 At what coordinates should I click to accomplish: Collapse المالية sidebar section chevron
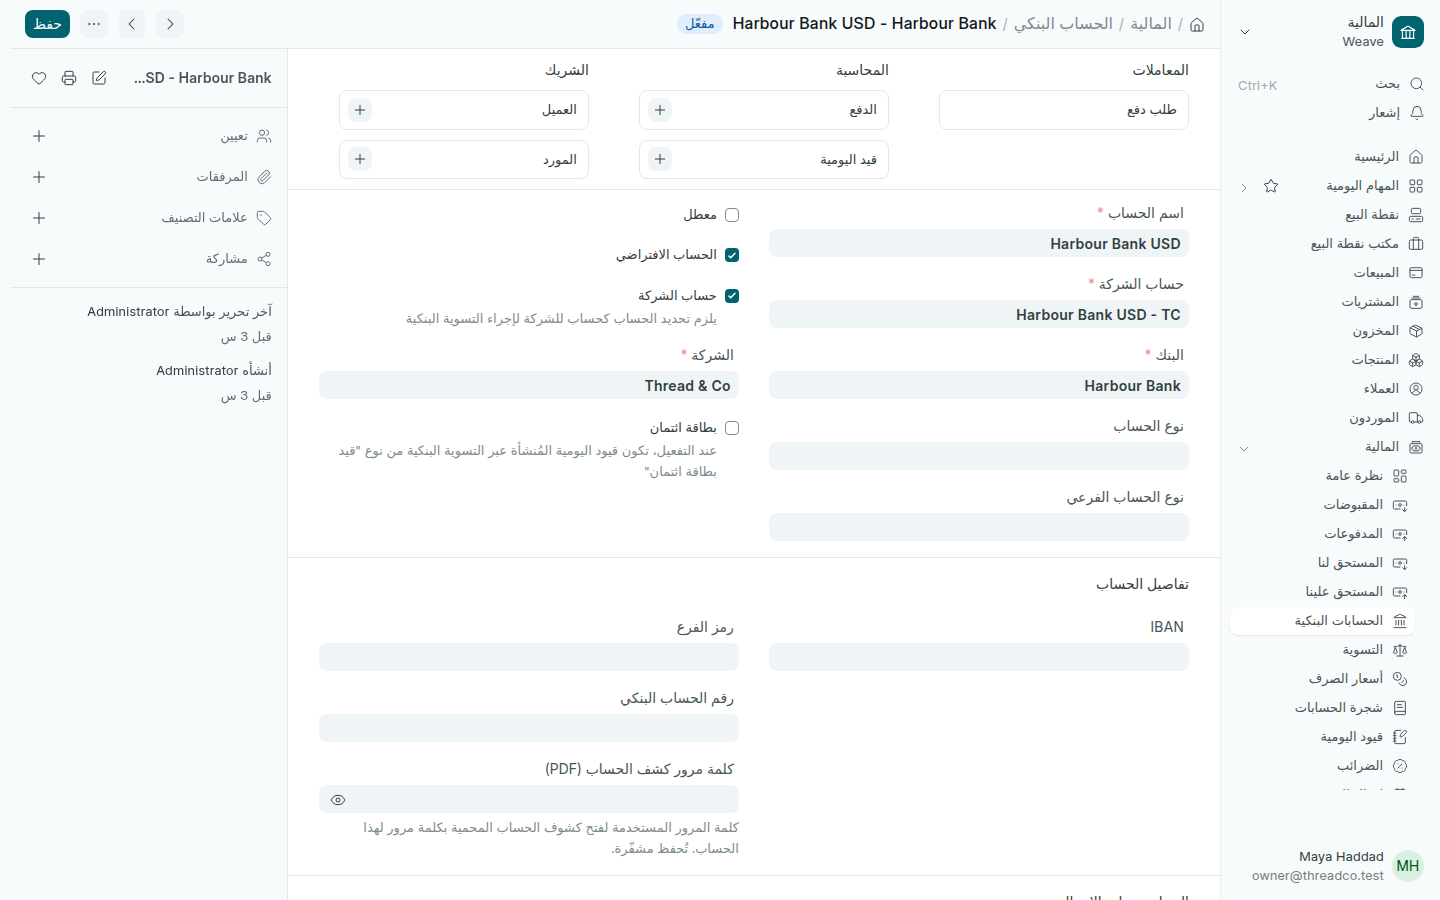1244,448
